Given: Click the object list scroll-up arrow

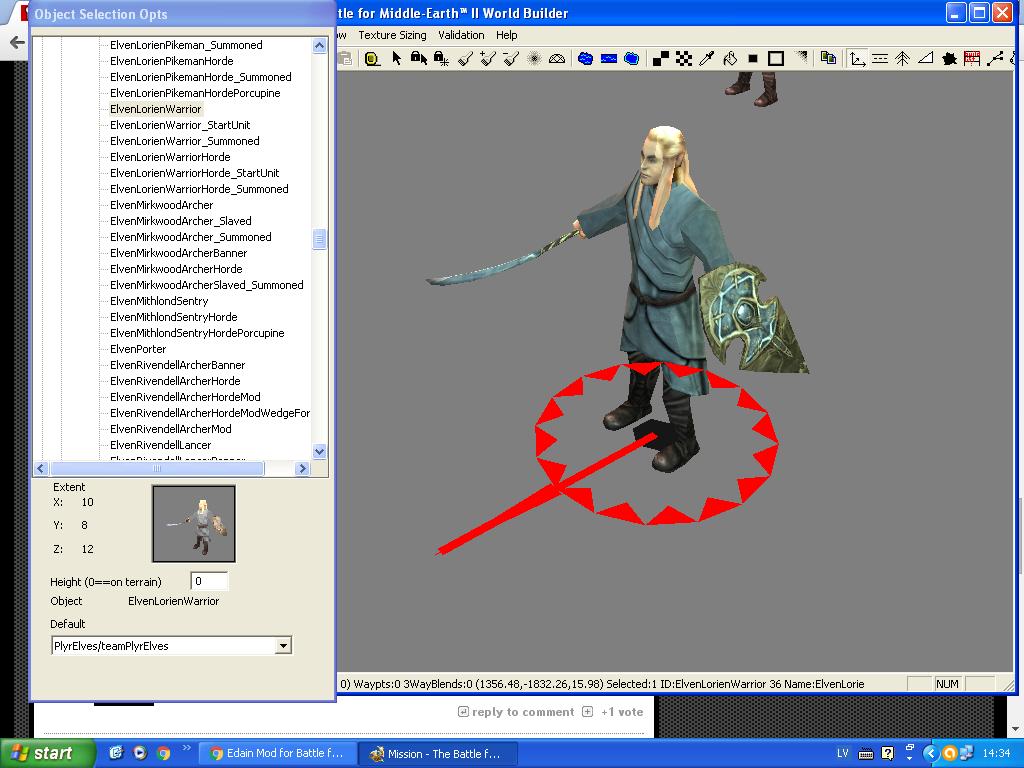Looking at the screenshot, I should point(319,45).
